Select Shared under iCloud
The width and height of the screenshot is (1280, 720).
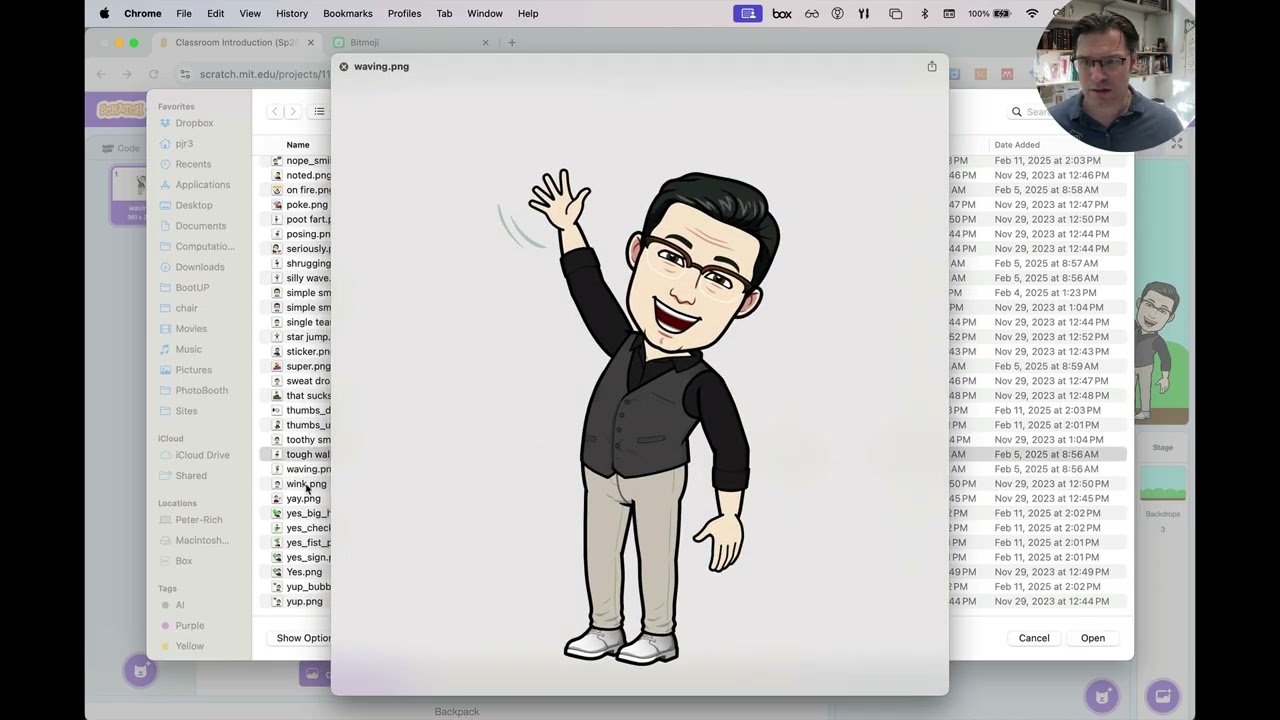click(x=191, y=476)
